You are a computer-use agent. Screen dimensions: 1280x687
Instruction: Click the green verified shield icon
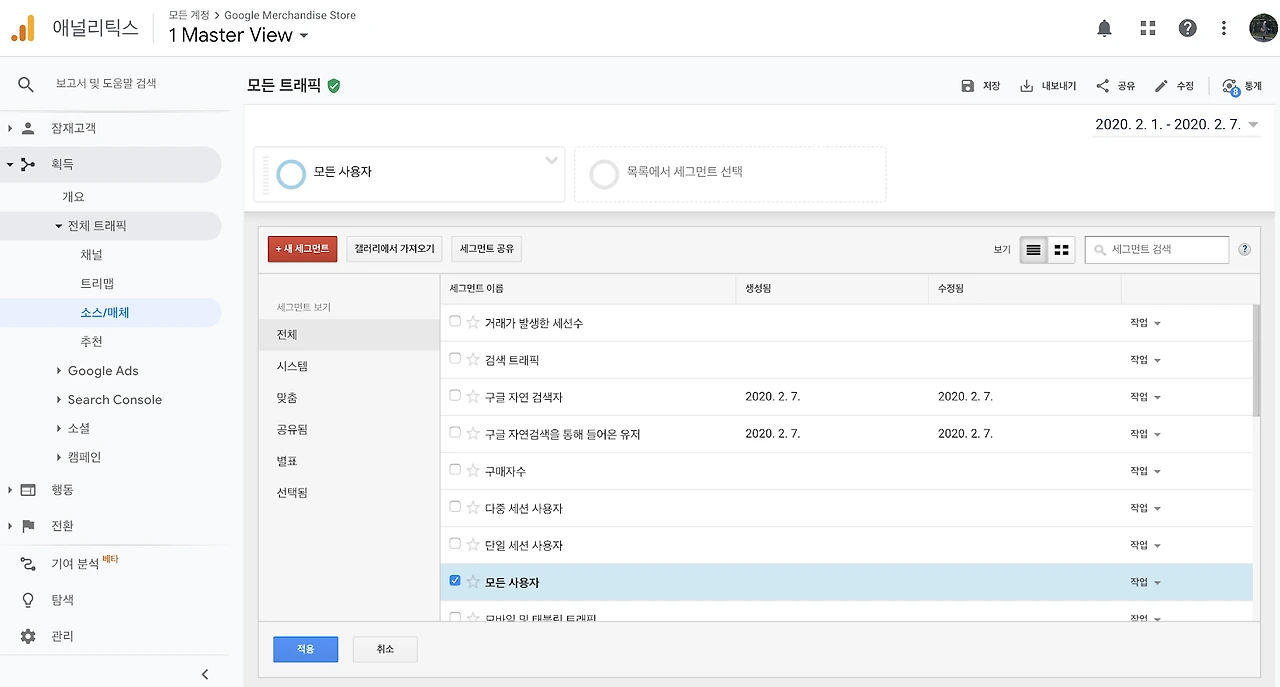(334, 86)
